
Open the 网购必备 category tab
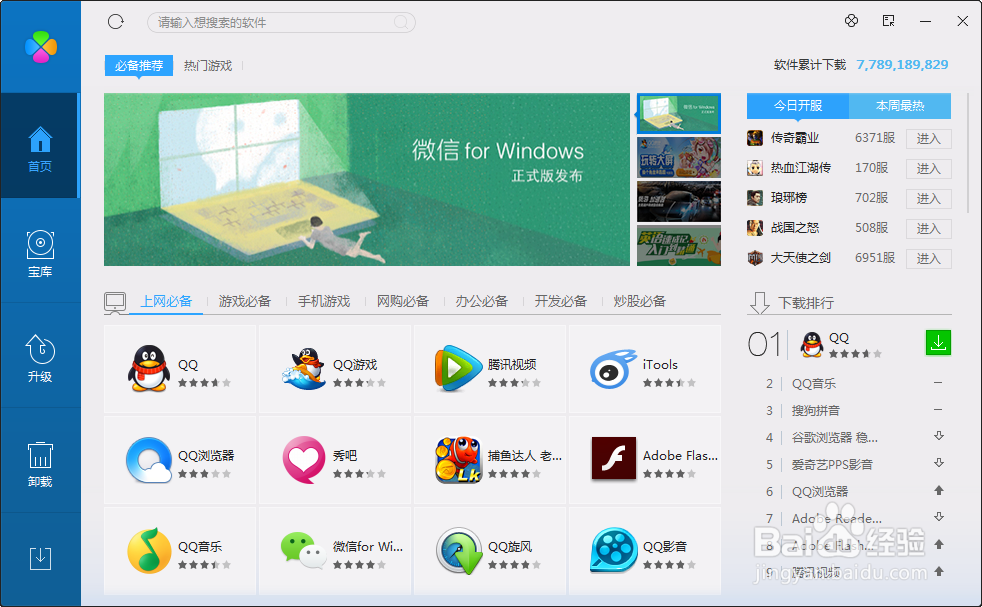point(403,301)
